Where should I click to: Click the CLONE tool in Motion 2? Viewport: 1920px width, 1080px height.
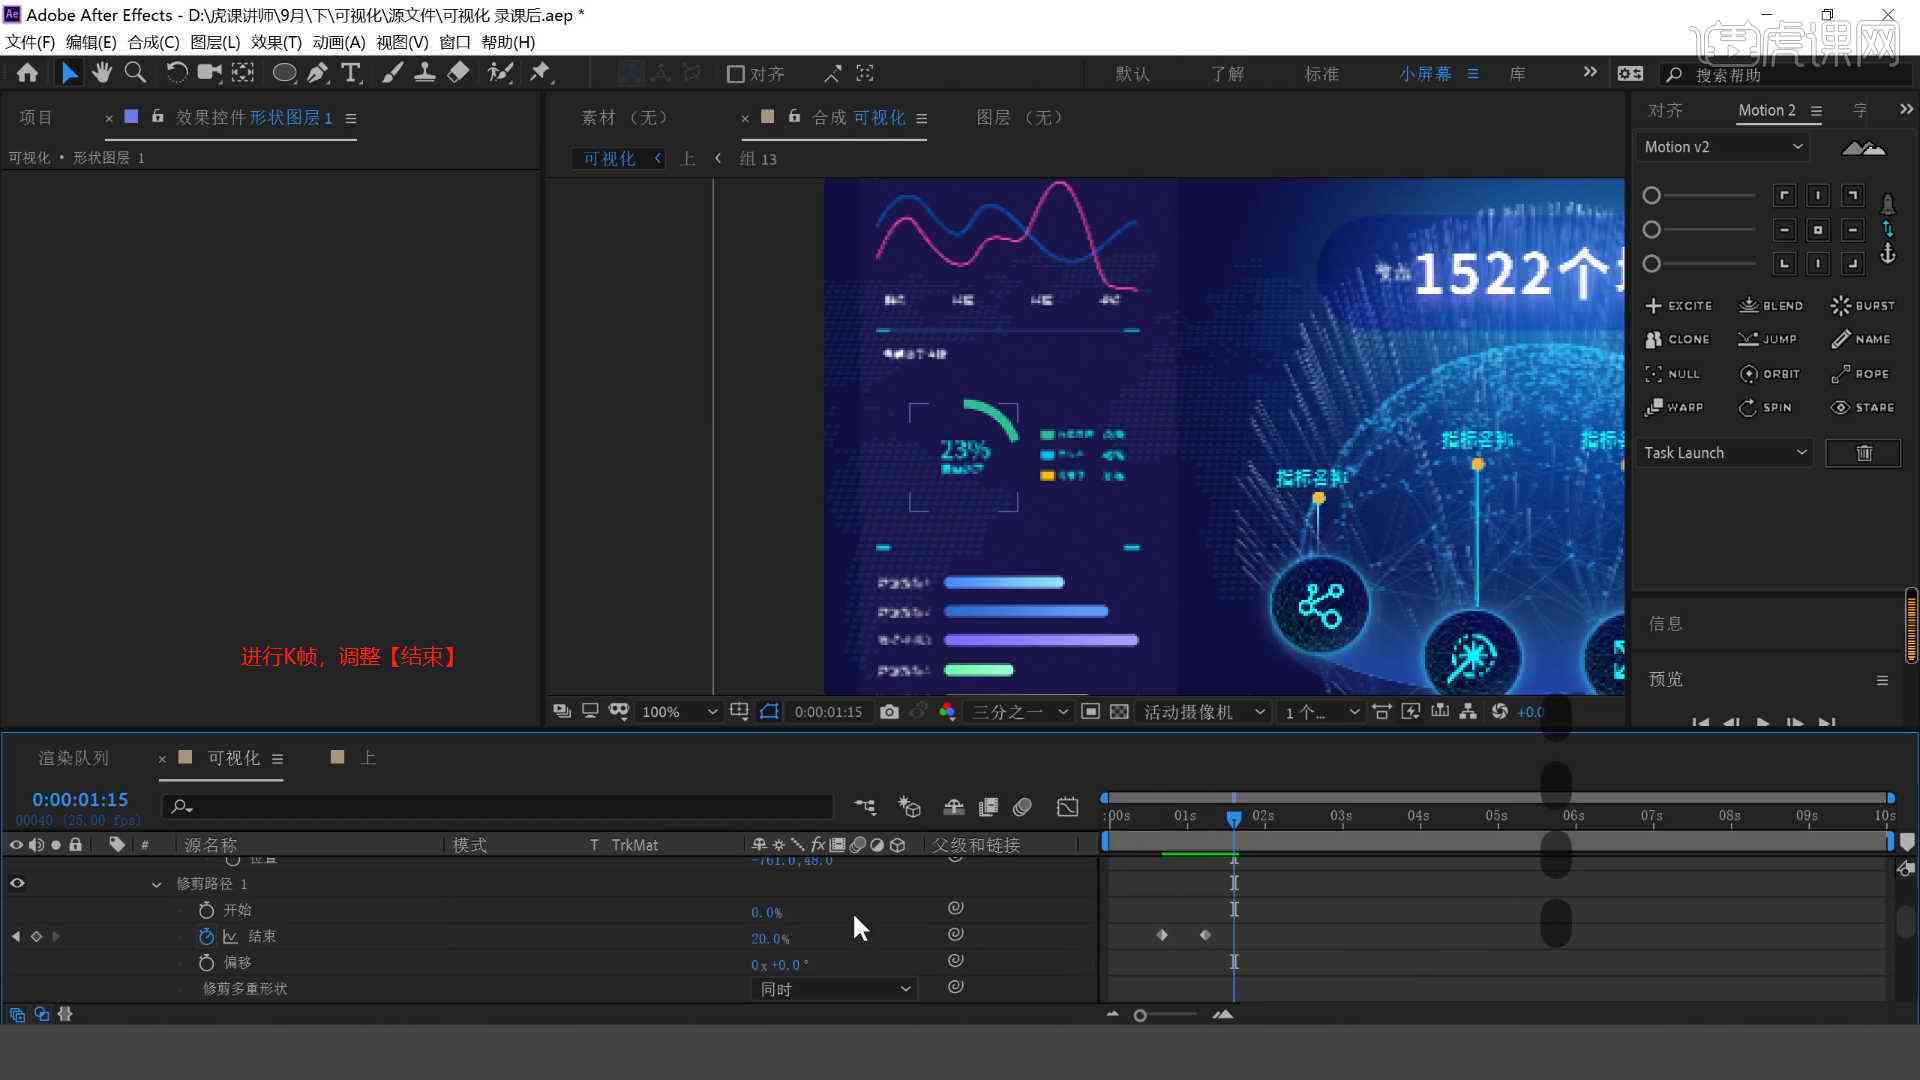pyautogui.click(x=1678, y=340)
